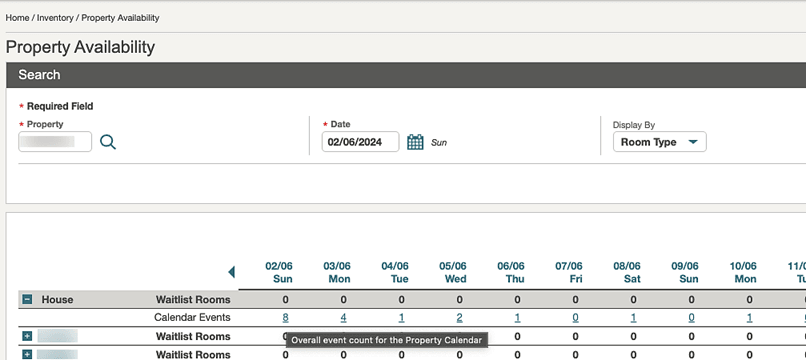Click the Calendar Events row label
The height and width of the screenshot is (360, 806).
[192, 318]
